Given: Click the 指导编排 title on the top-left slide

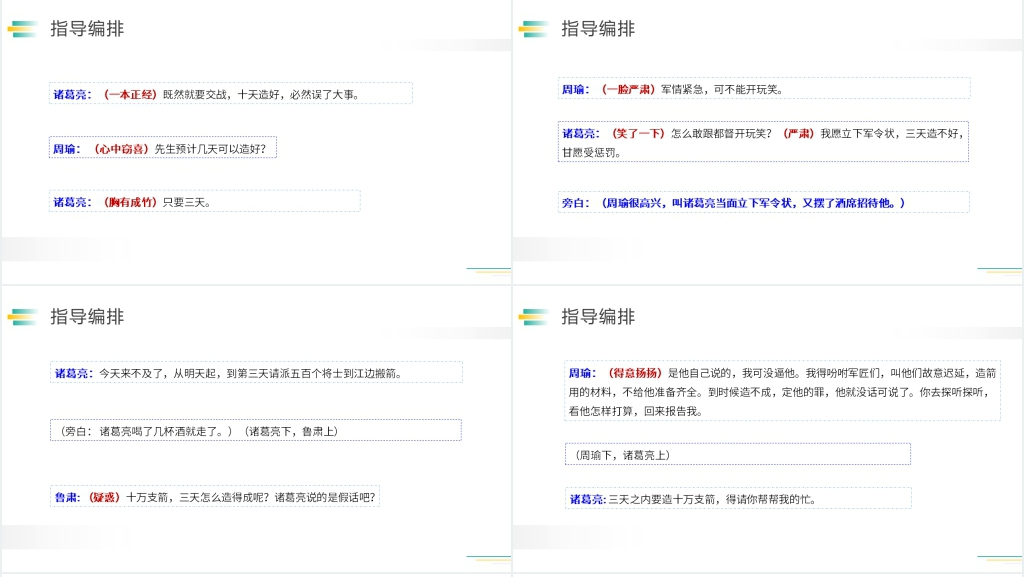Looking at the screenshot, I should pos(88,29).
